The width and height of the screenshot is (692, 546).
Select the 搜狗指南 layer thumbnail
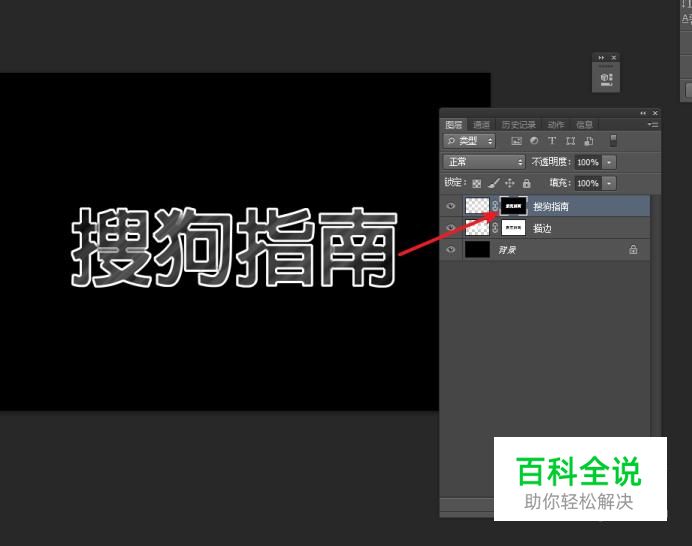point(478,206)
